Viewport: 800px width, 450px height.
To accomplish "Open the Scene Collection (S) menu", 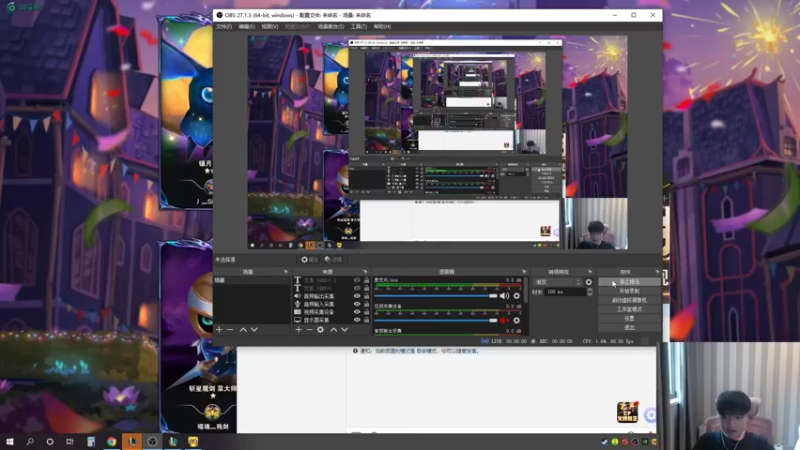I will pyautogui.click(x=331, y=27).
